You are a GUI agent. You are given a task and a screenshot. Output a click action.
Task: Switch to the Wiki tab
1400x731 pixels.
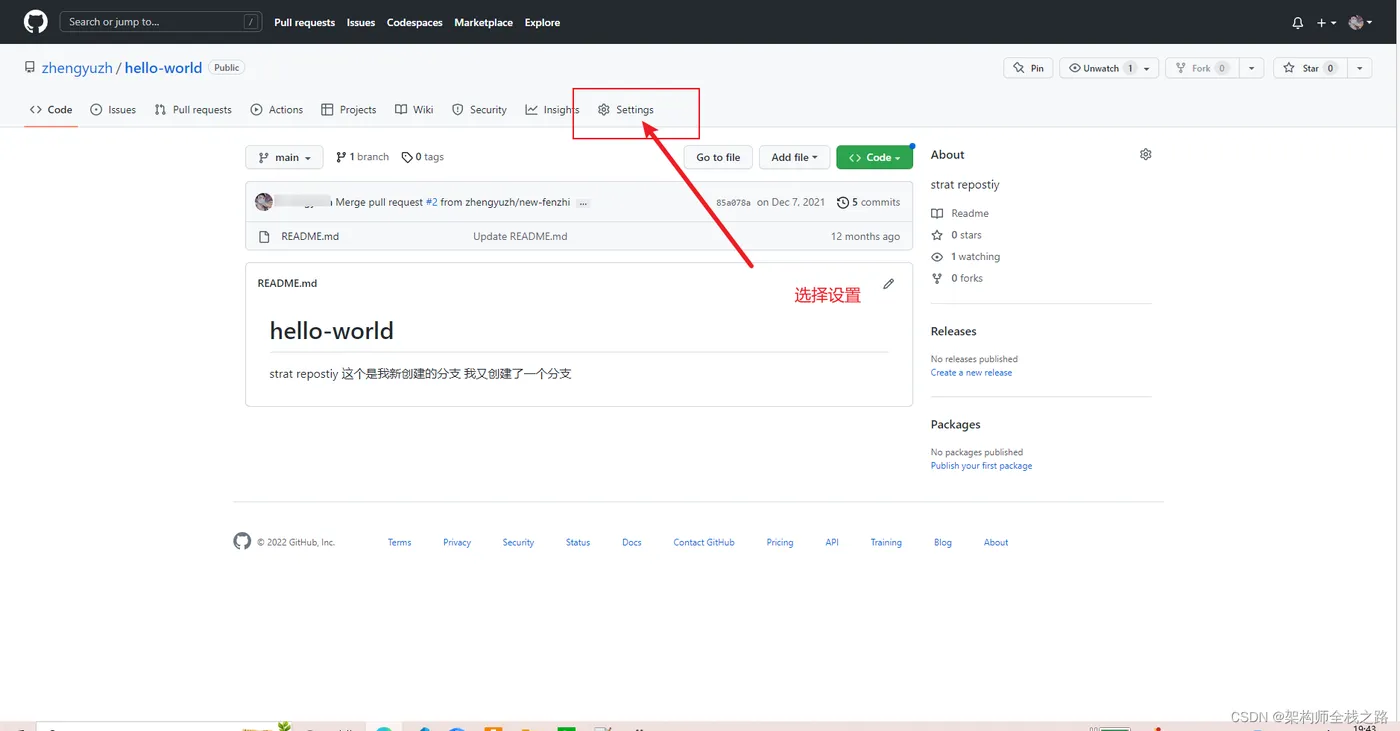point(414,110)
